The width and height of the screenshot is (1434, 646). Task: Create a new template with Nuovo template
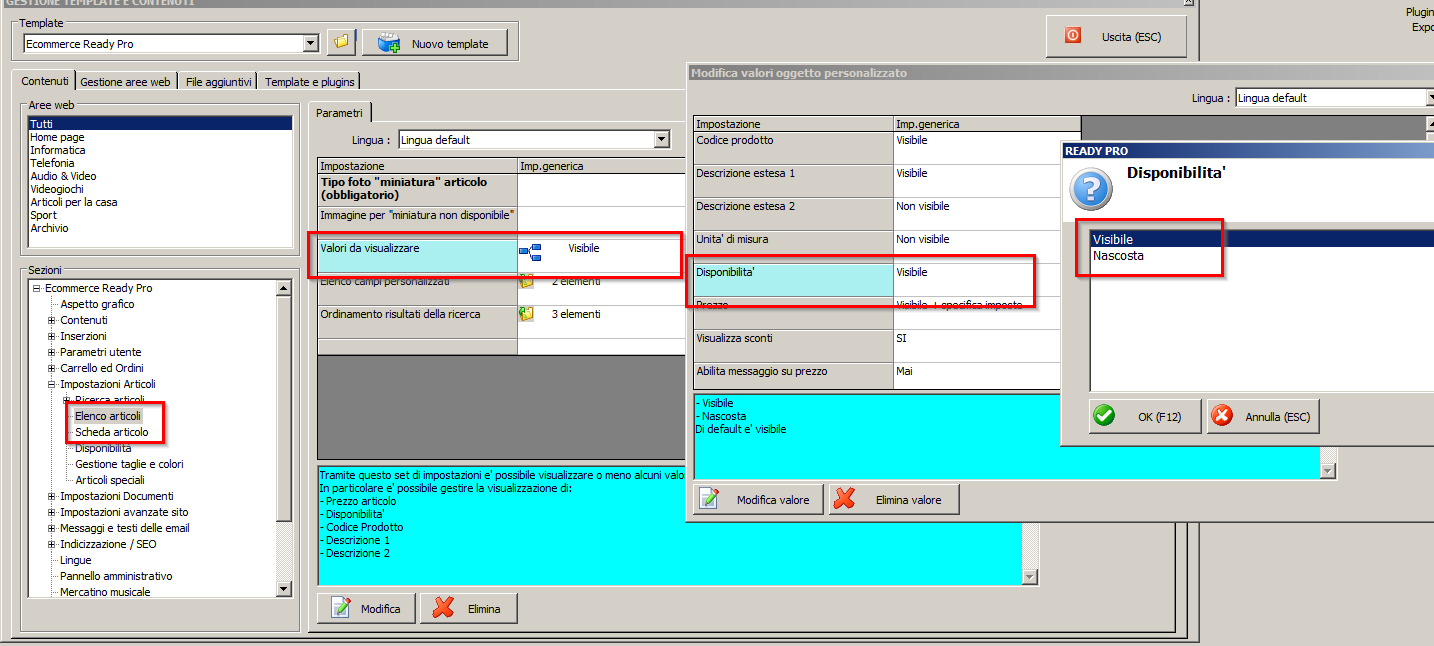434,43
